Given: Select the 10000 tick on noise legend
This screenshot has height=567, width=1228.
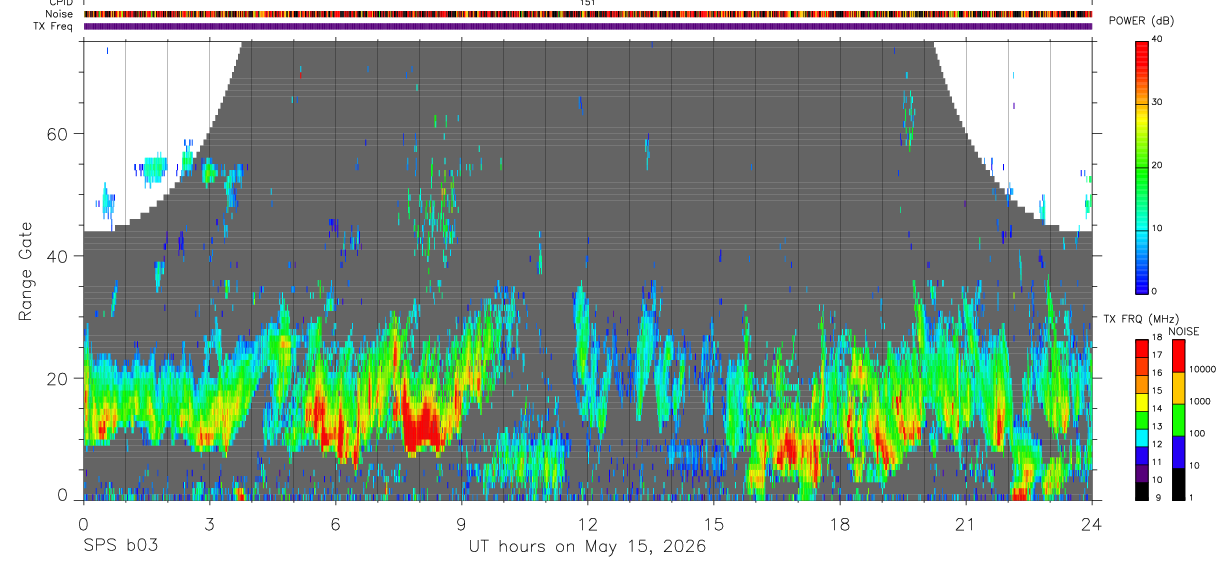Looking at the screenshot, I should pyautogui.click(x=1202, y=369).
